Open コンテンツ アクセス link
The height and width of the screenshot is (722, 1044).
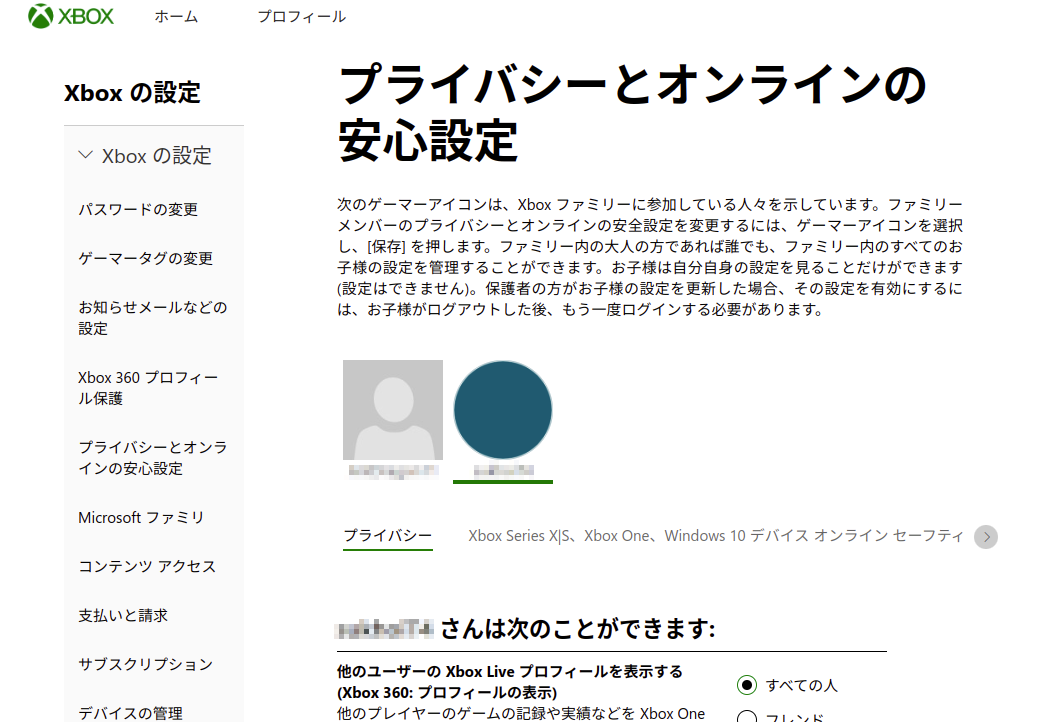coord(147,566)
